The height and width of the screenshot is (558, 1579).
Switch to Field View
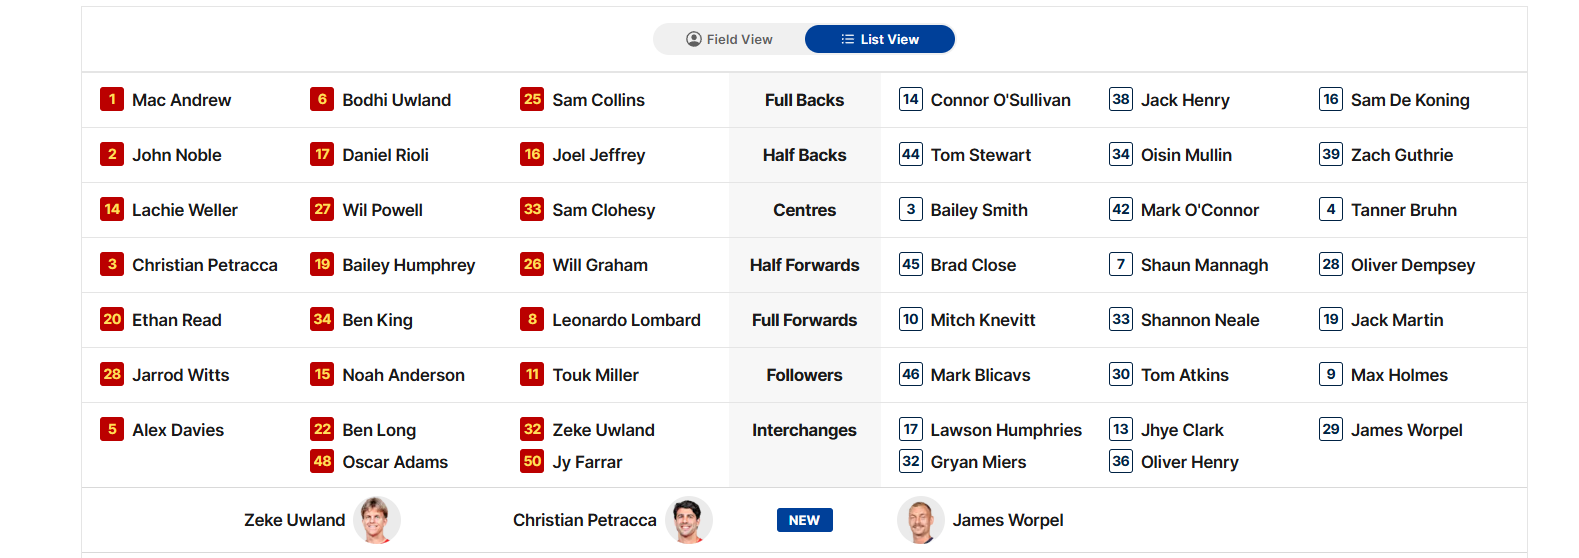click(x=729, y=39)
